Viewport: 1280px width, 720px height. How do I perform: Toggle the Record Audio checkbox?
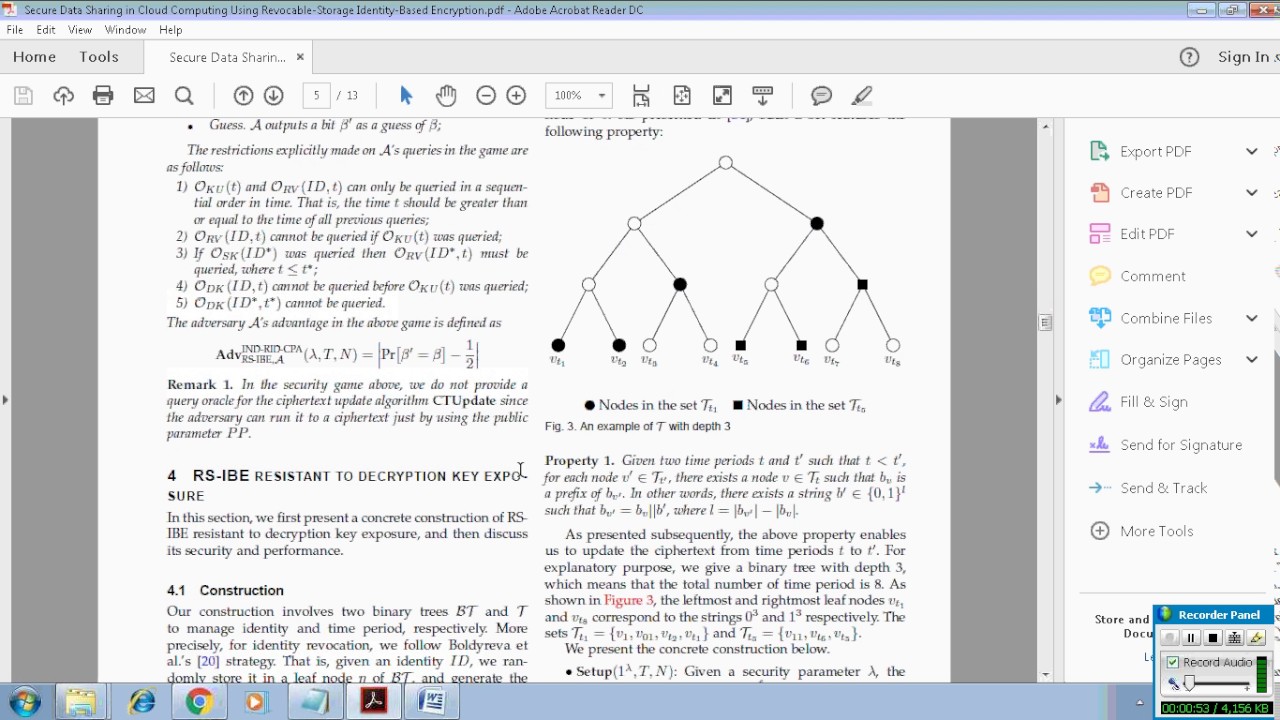[1173, 662]
